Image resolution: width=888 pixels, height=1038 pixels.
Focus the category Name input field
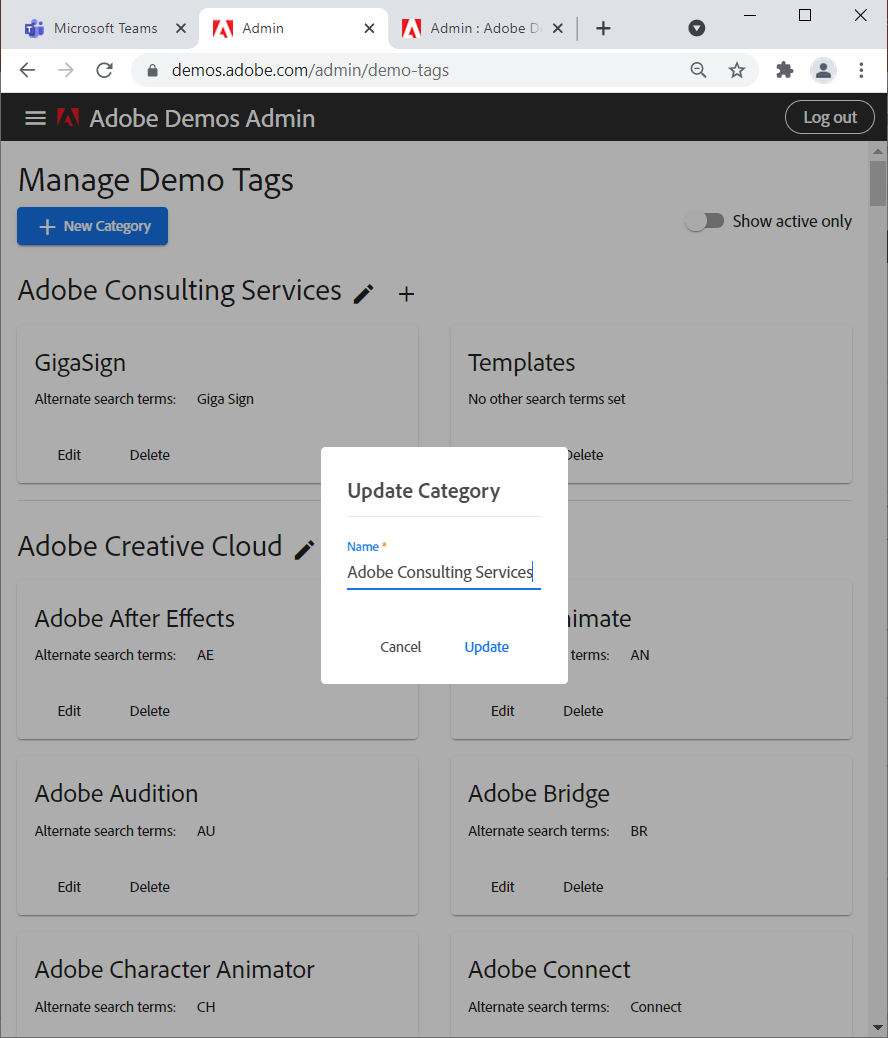444,572
